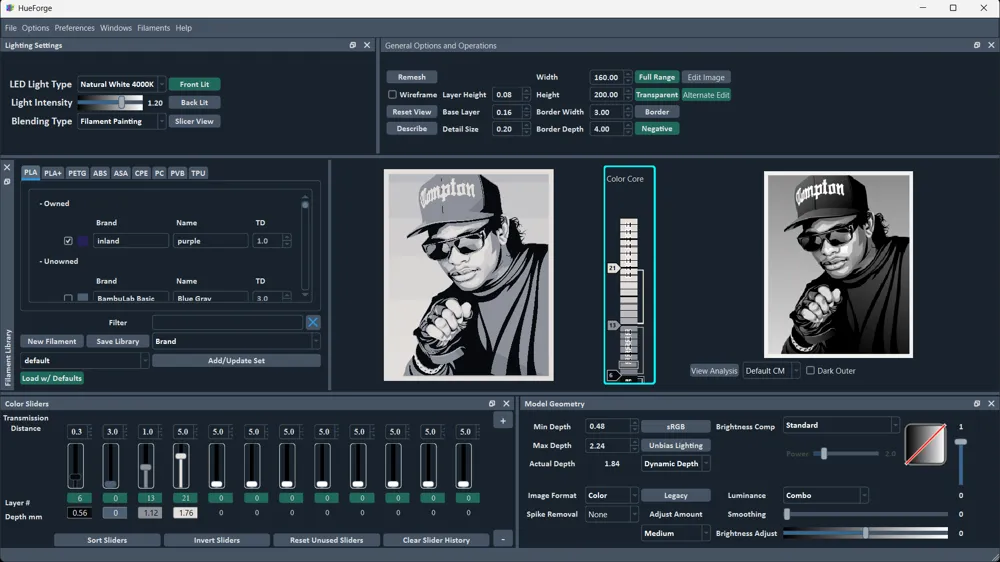The width and height of the screenshot is (1000, 562).
Task: Collapse the Owned filaments group
Action: 54,203
